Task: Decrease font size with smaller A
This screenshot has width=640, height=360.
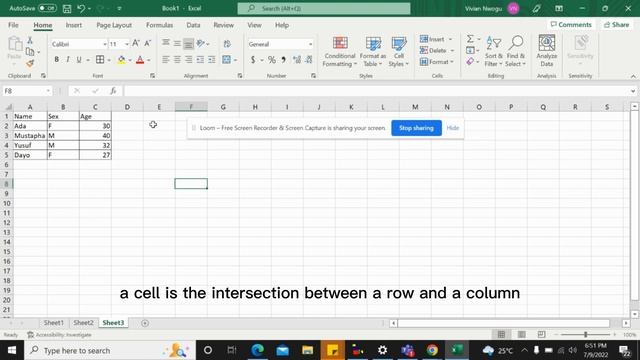Action: click(x=148, y=43)
